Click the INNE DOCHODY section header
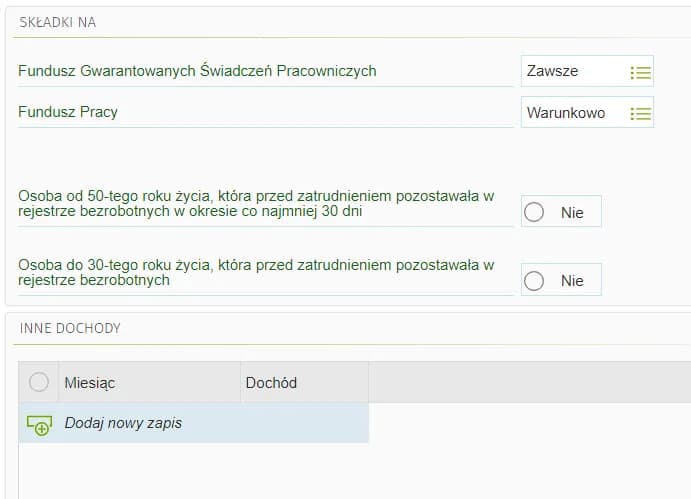The width and height of the screenshot is (691, 499). click(70, 327)
